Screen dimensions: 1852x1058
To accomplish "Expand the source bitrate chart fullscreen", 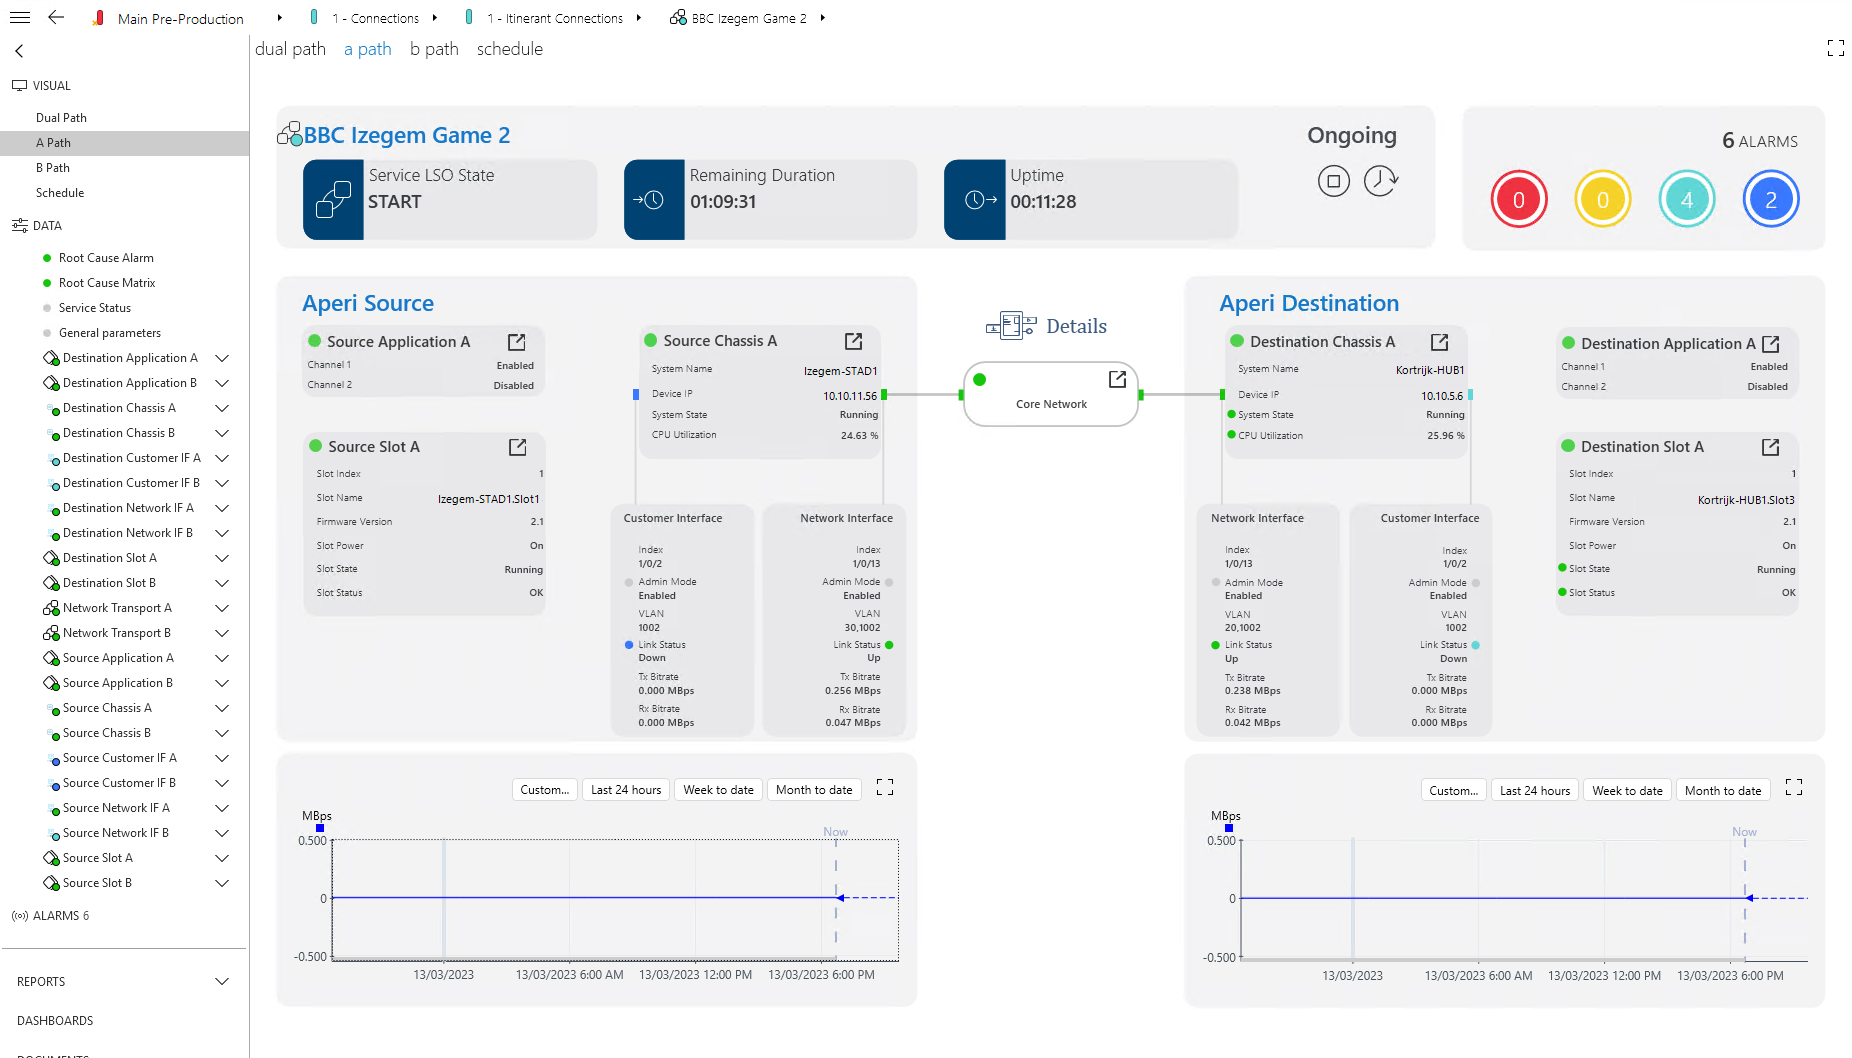I will tap(884, 788).
